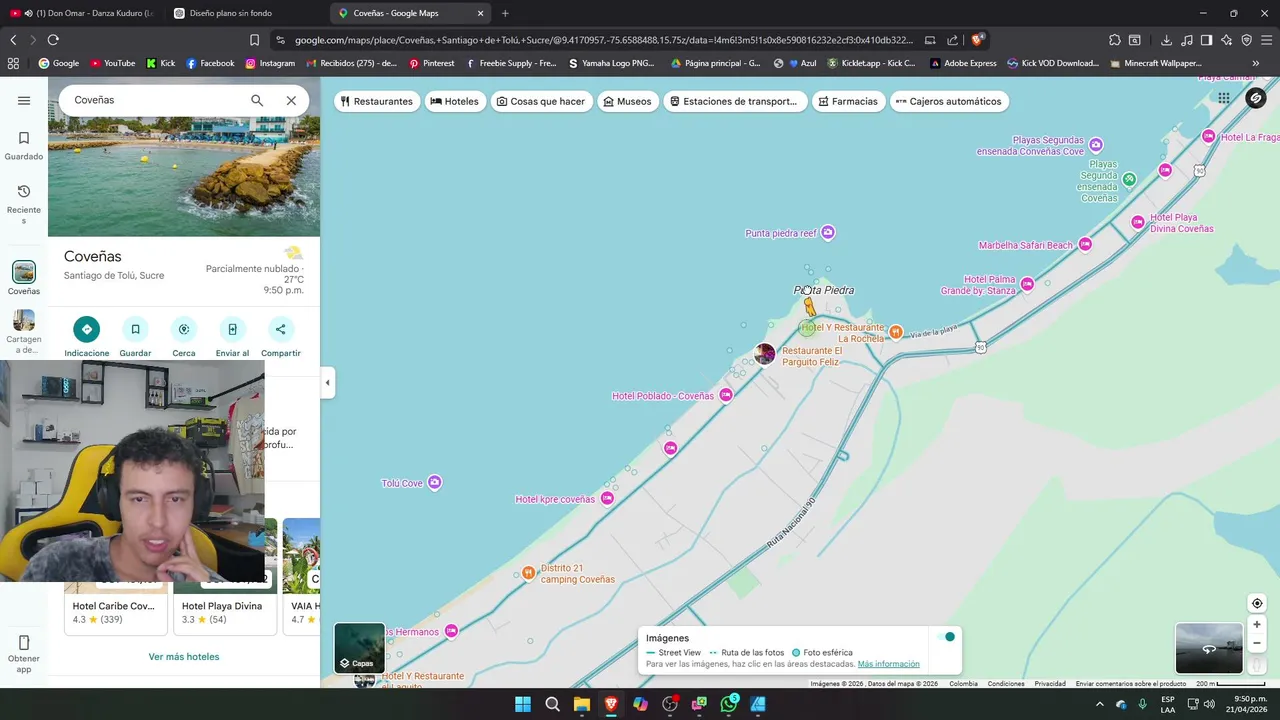
Task: Filter map by Restaurantes chip
Action: (x=376, y=101)
